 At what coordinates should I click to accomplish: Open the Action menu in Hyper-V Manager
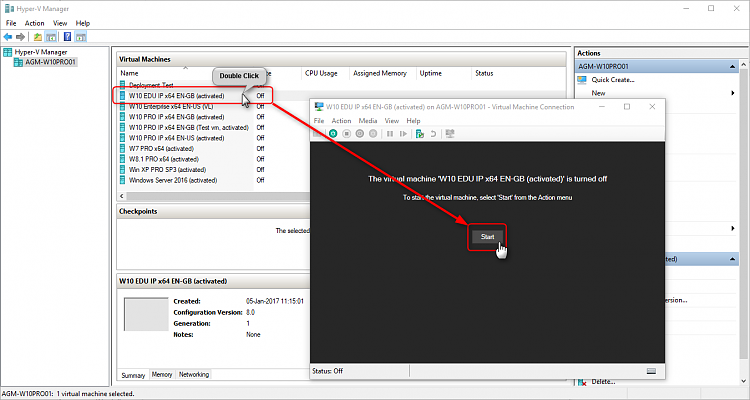(x=34, y=23)
